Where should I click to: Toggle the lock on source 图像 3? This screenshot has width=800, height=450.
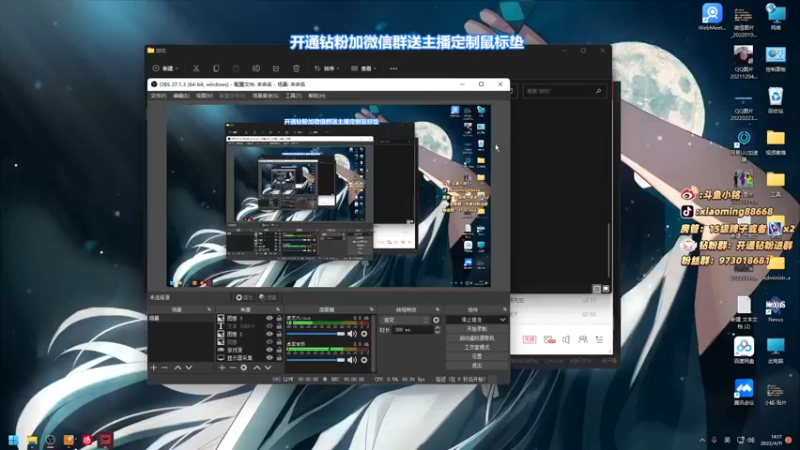coord(279,318)
